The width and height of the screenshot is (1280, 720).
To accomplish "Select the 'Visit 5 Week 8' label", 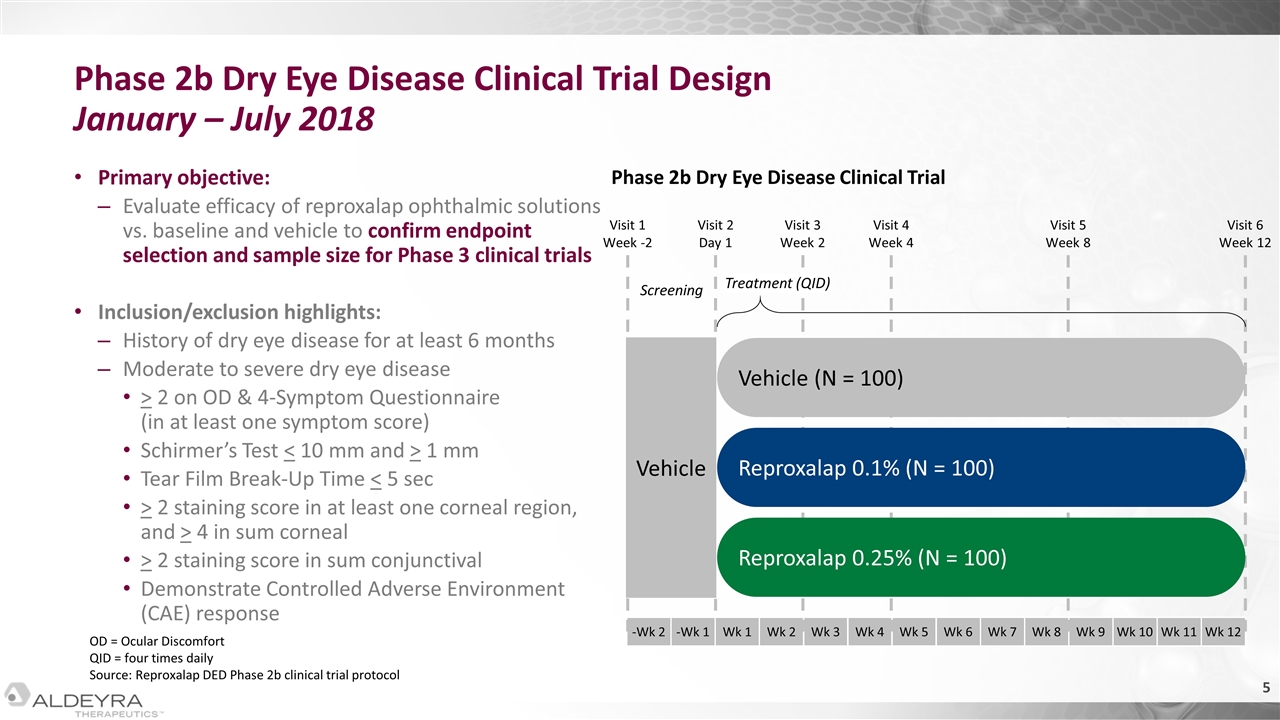I will click(x=1068, y=234).
